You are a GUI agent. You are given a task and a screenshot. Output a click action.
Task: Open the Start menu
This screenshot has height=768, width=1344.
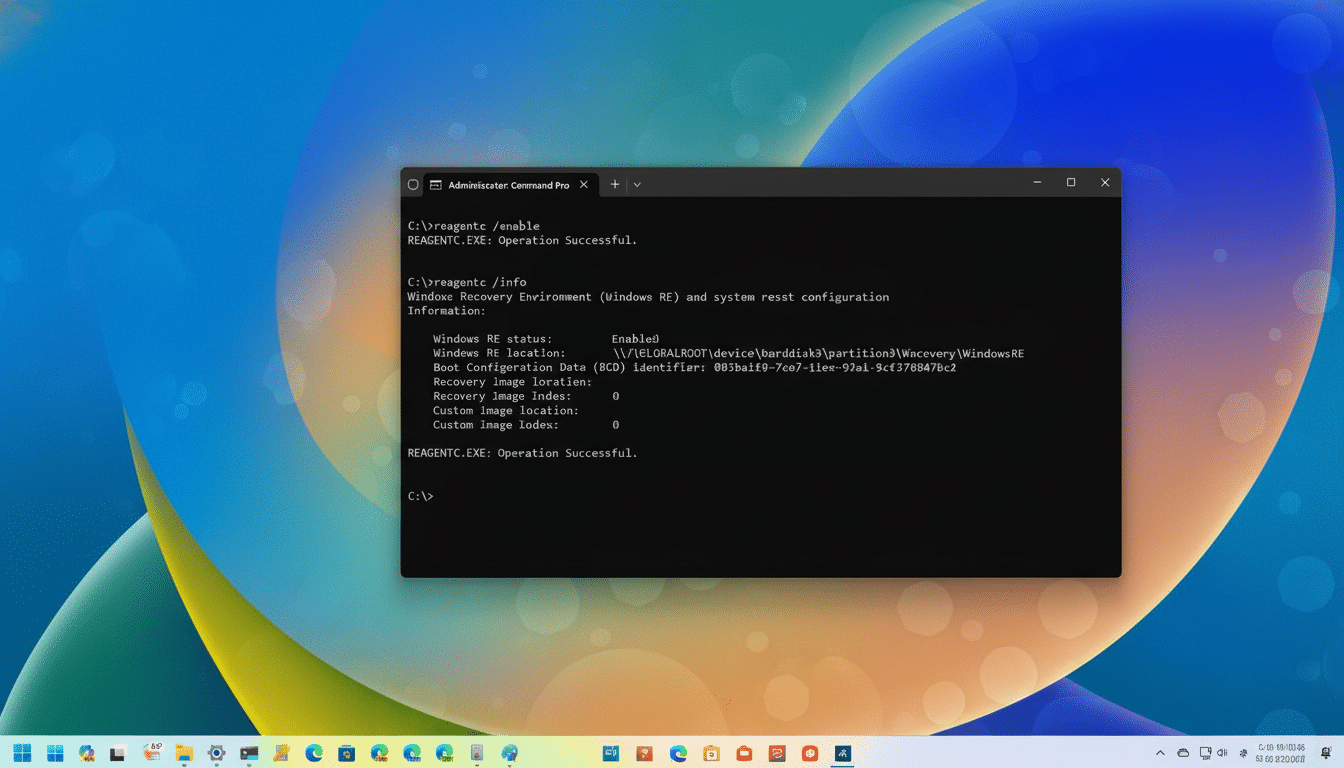[x=21, y=753]
